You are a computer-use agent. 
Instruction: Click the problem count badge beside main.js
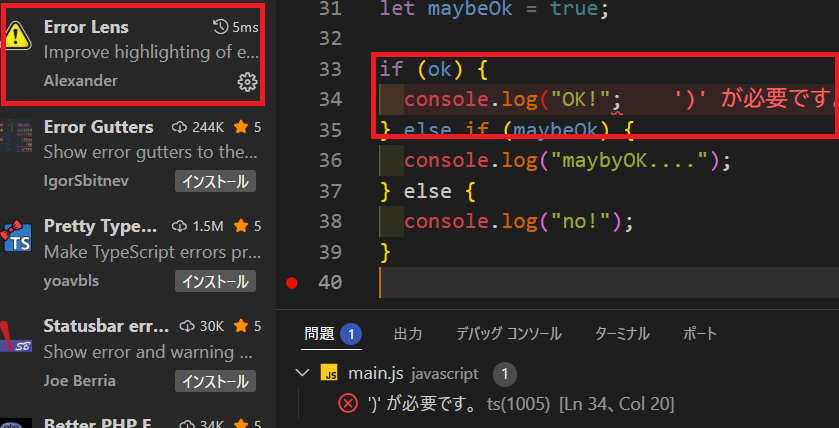point(505,374)
